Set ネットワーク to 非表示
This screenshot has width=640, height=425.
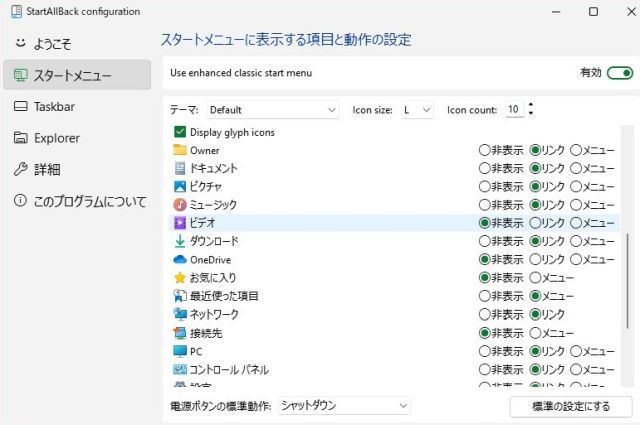click(484, 314)
